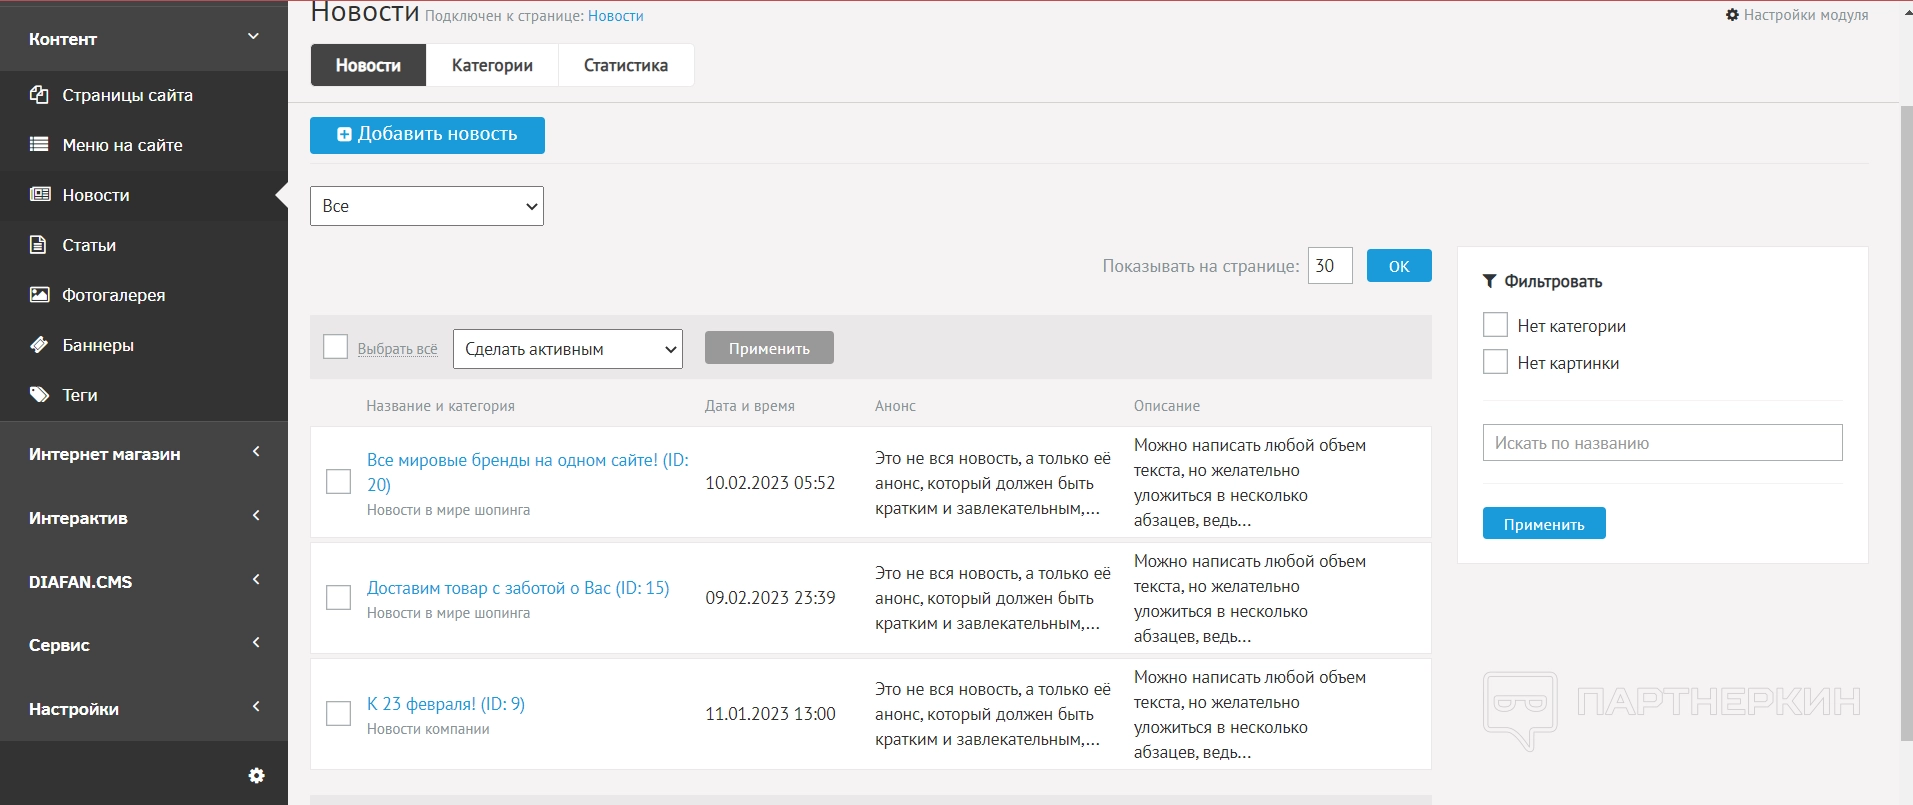1913x805 pixels.
Task: Click the Страницы сайта pages icon
Action: click(39, 95)
